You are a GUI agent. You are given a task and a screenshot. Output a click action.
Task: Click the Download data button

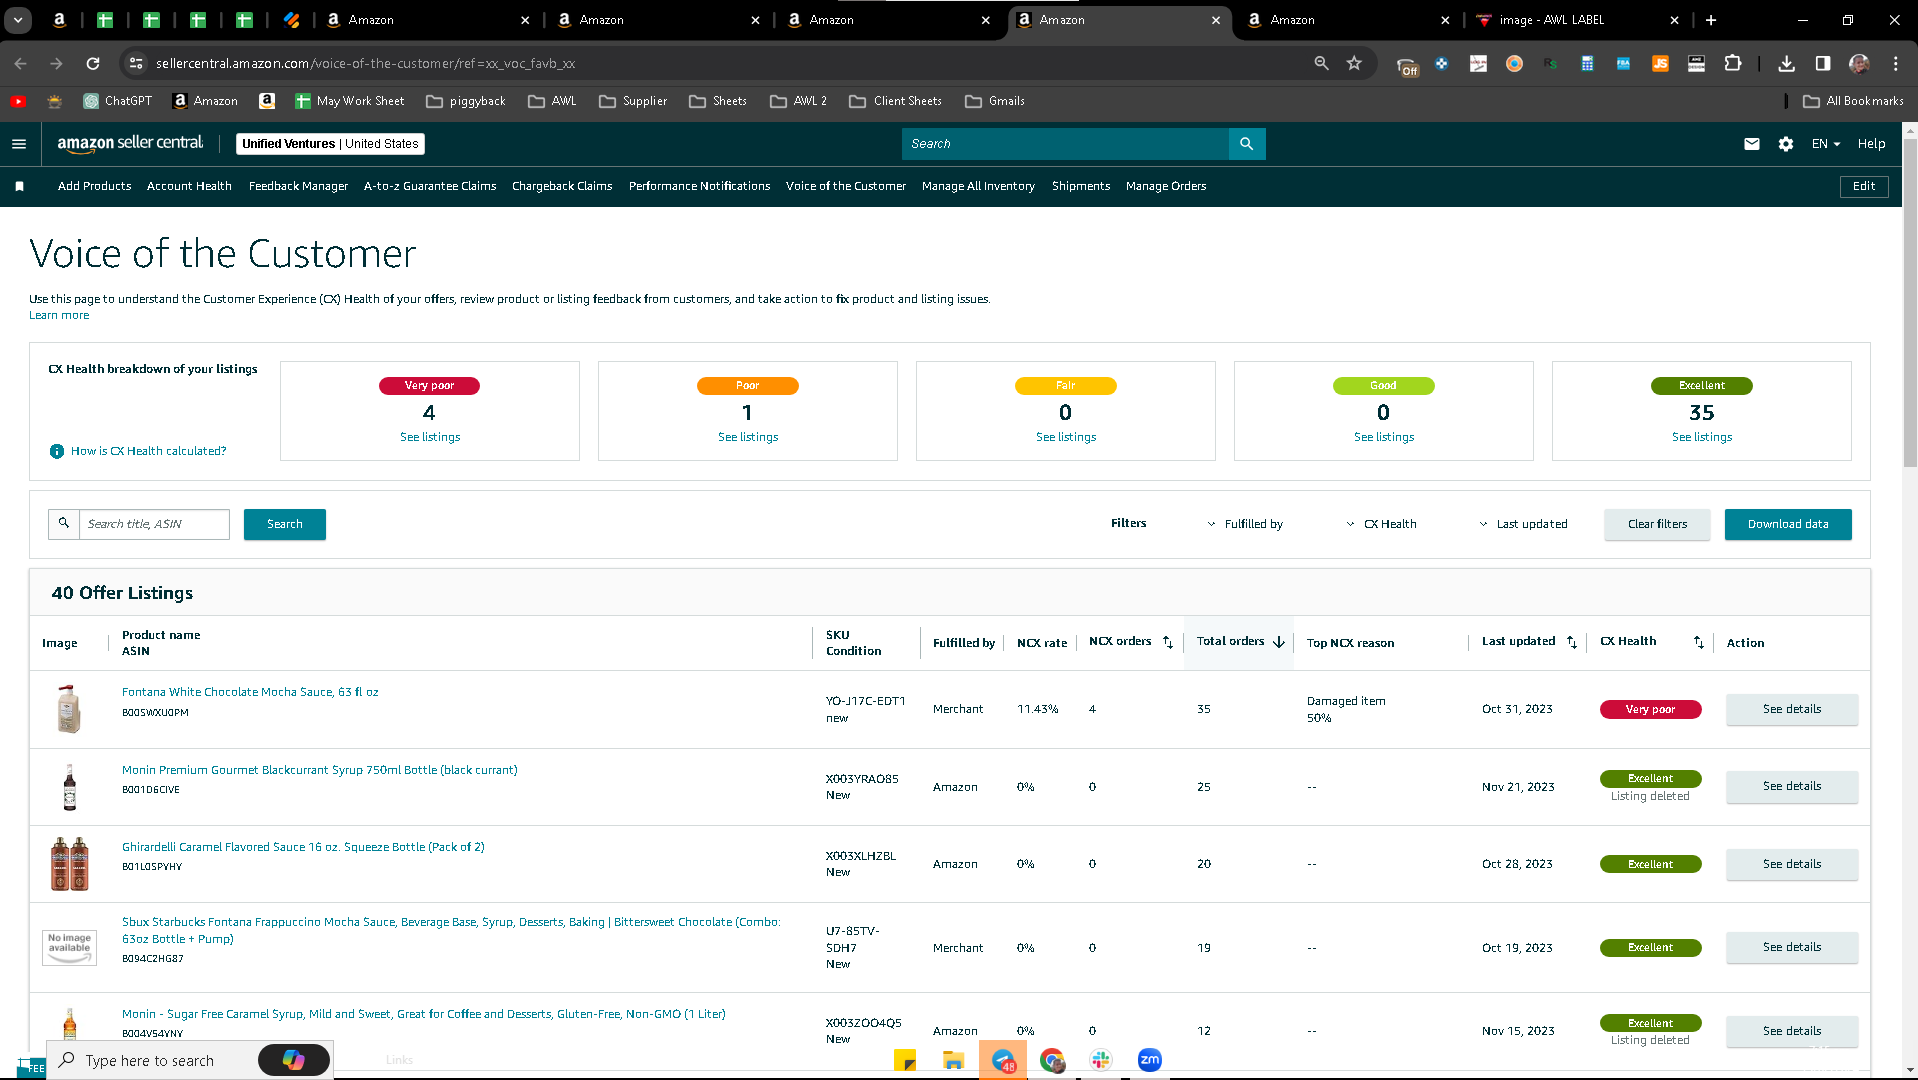1788,524
